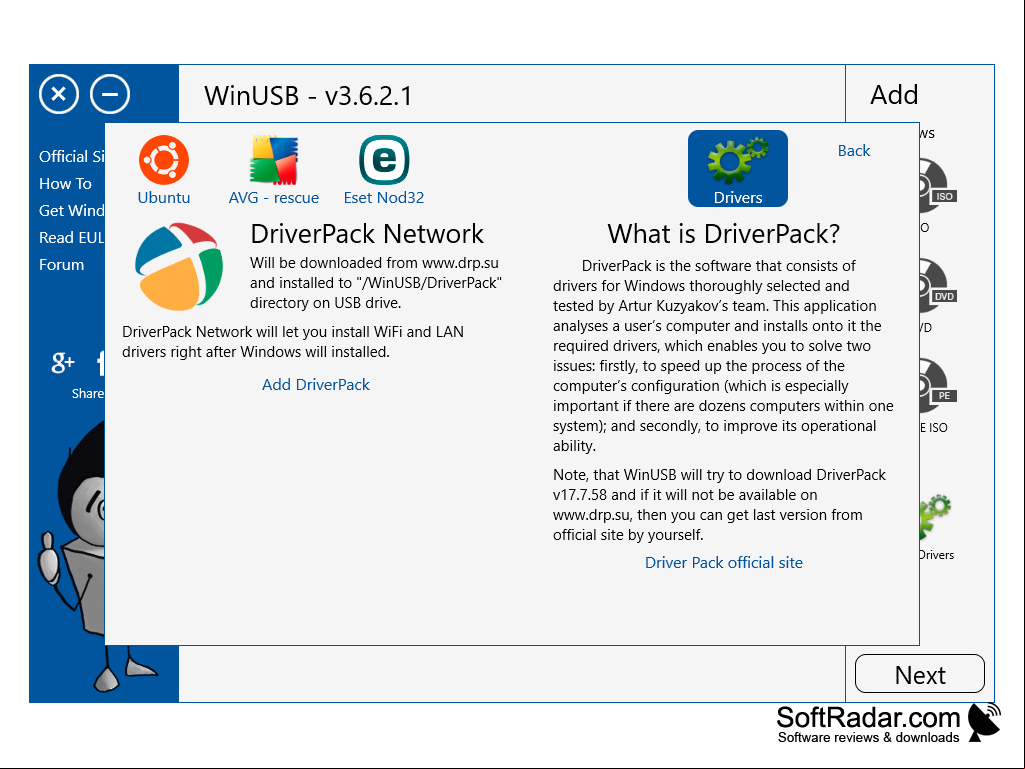This screenshot has width=1025, height=769.
Task: Open the Get Windows sidebar link
Action: point(71,211)
